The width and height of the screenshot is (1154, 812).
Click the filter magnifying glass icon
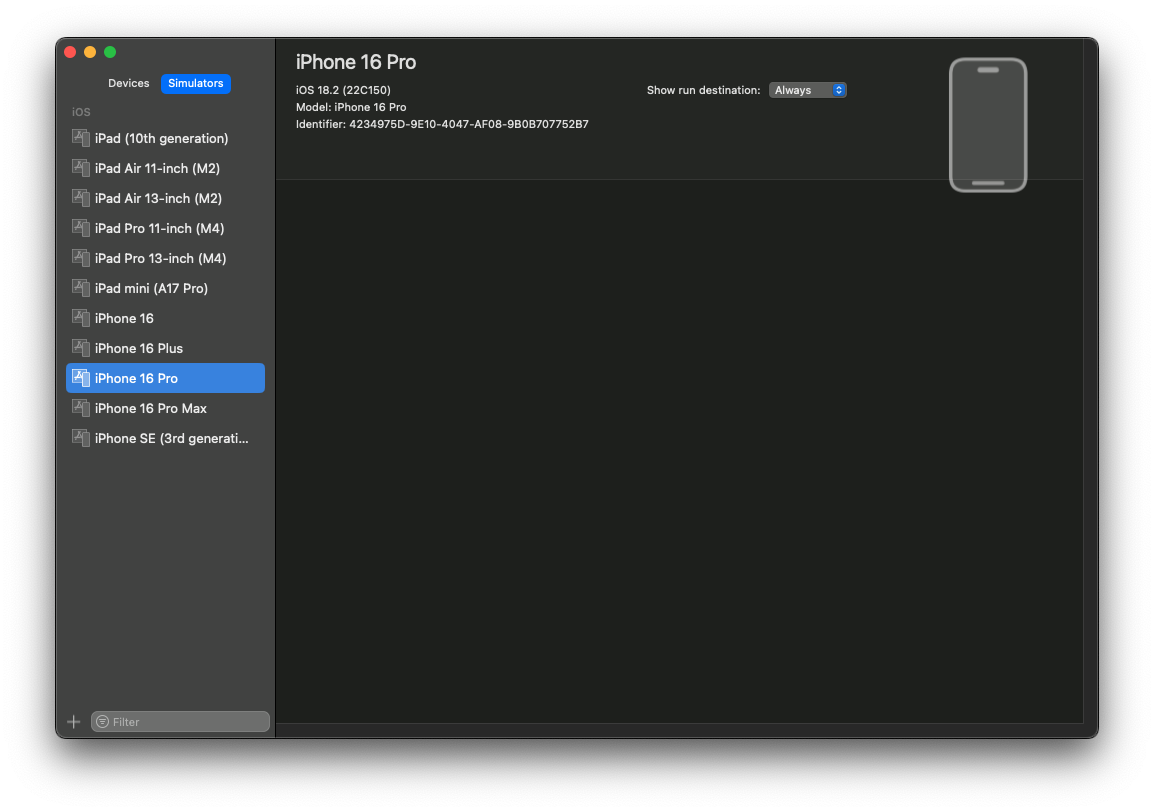102,721
